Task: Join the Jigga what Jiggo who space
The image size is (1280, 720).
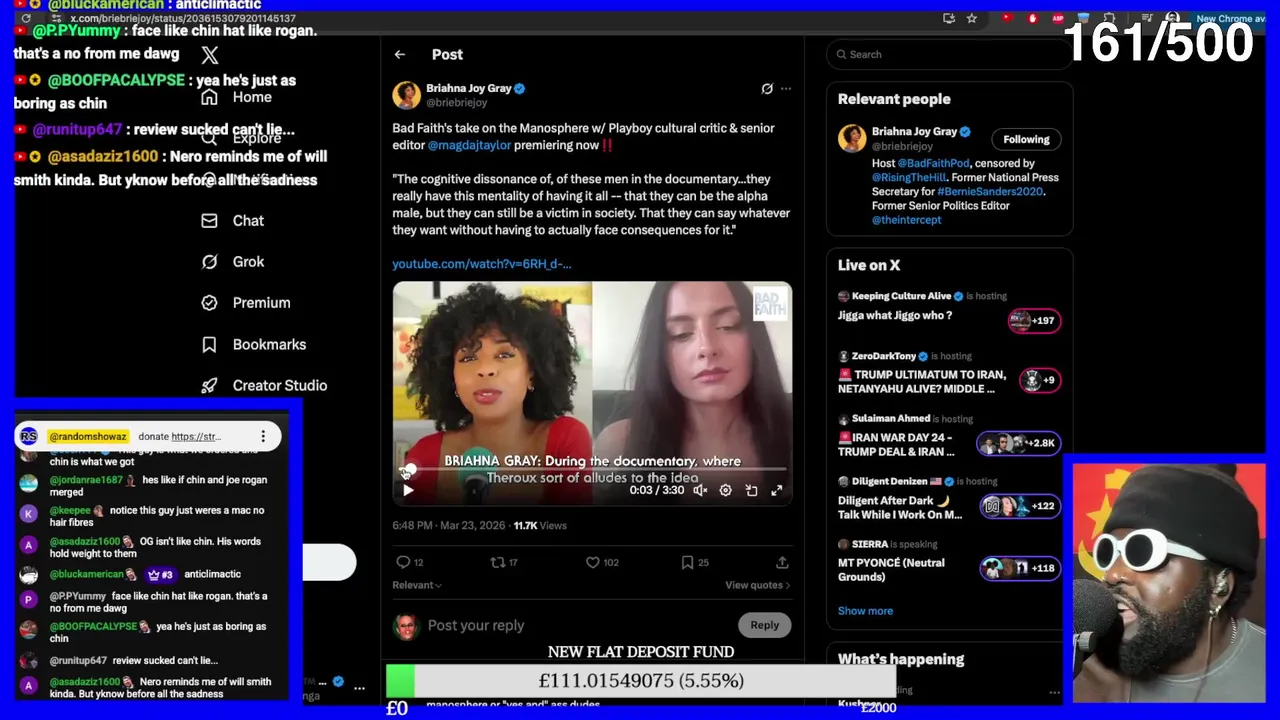Action: (895, 316)
